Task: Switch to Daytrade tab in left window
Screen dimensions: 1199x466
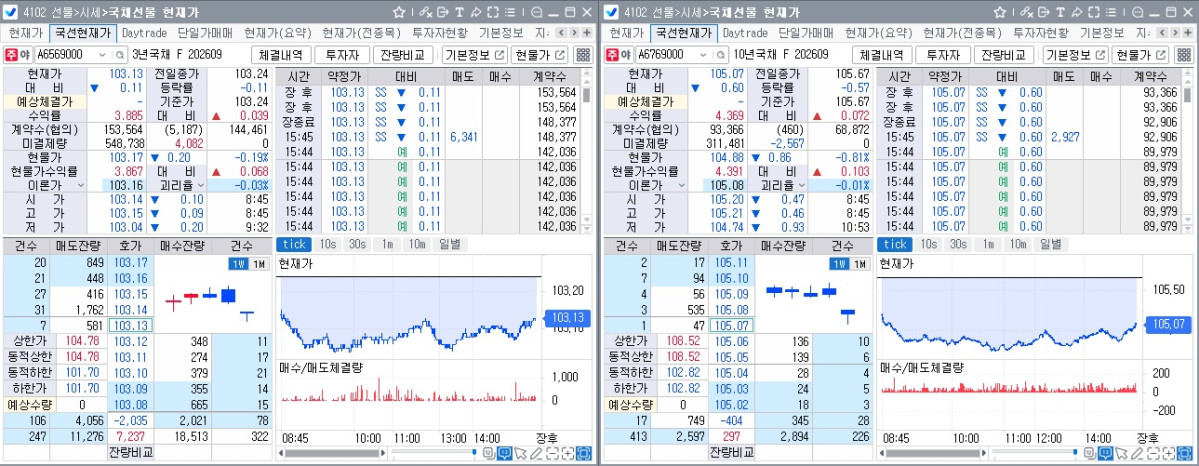Action: 144,33
